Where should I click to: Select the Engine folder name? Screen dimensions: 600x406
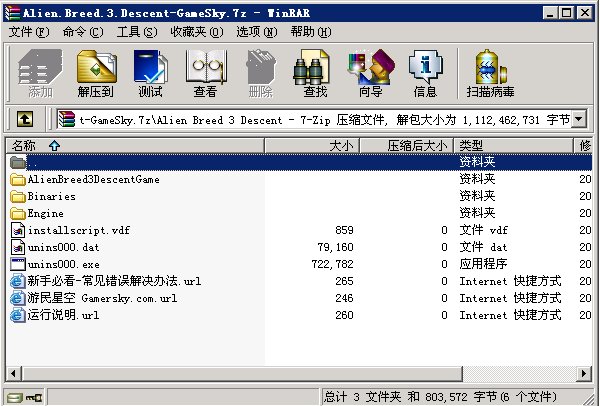pos(45,214)
